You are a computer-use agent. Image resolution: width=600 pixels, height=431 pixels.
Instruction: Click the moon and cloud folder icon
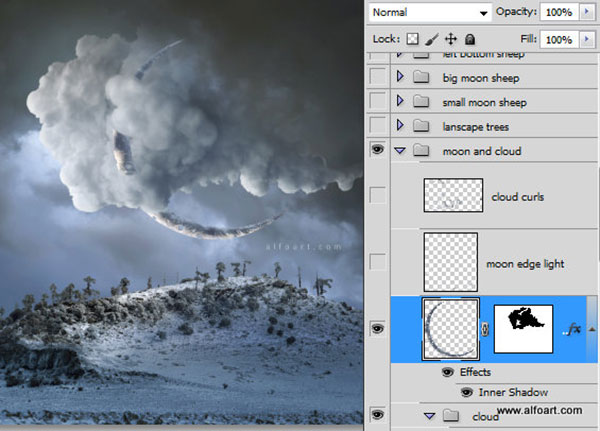pyautogui.click(x=421, y=150)
